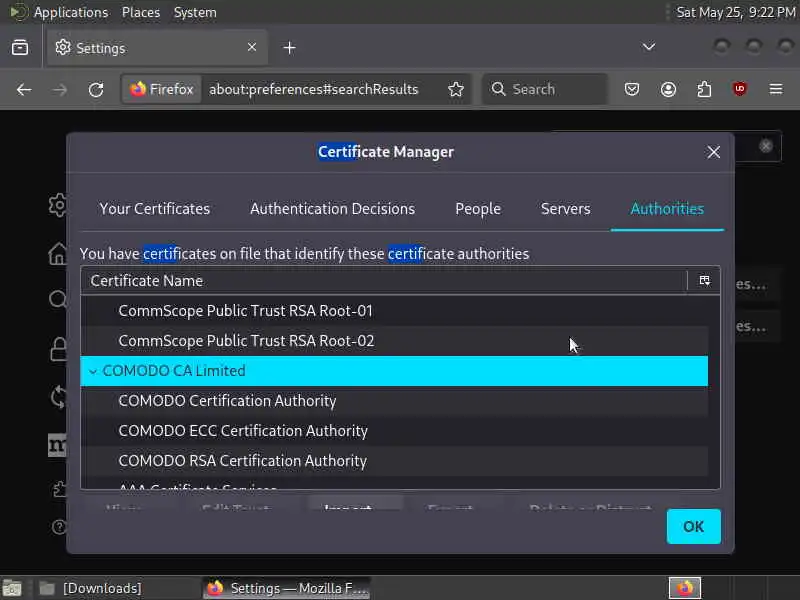Collapse the COMODO CA Limited group

[93, 371]
